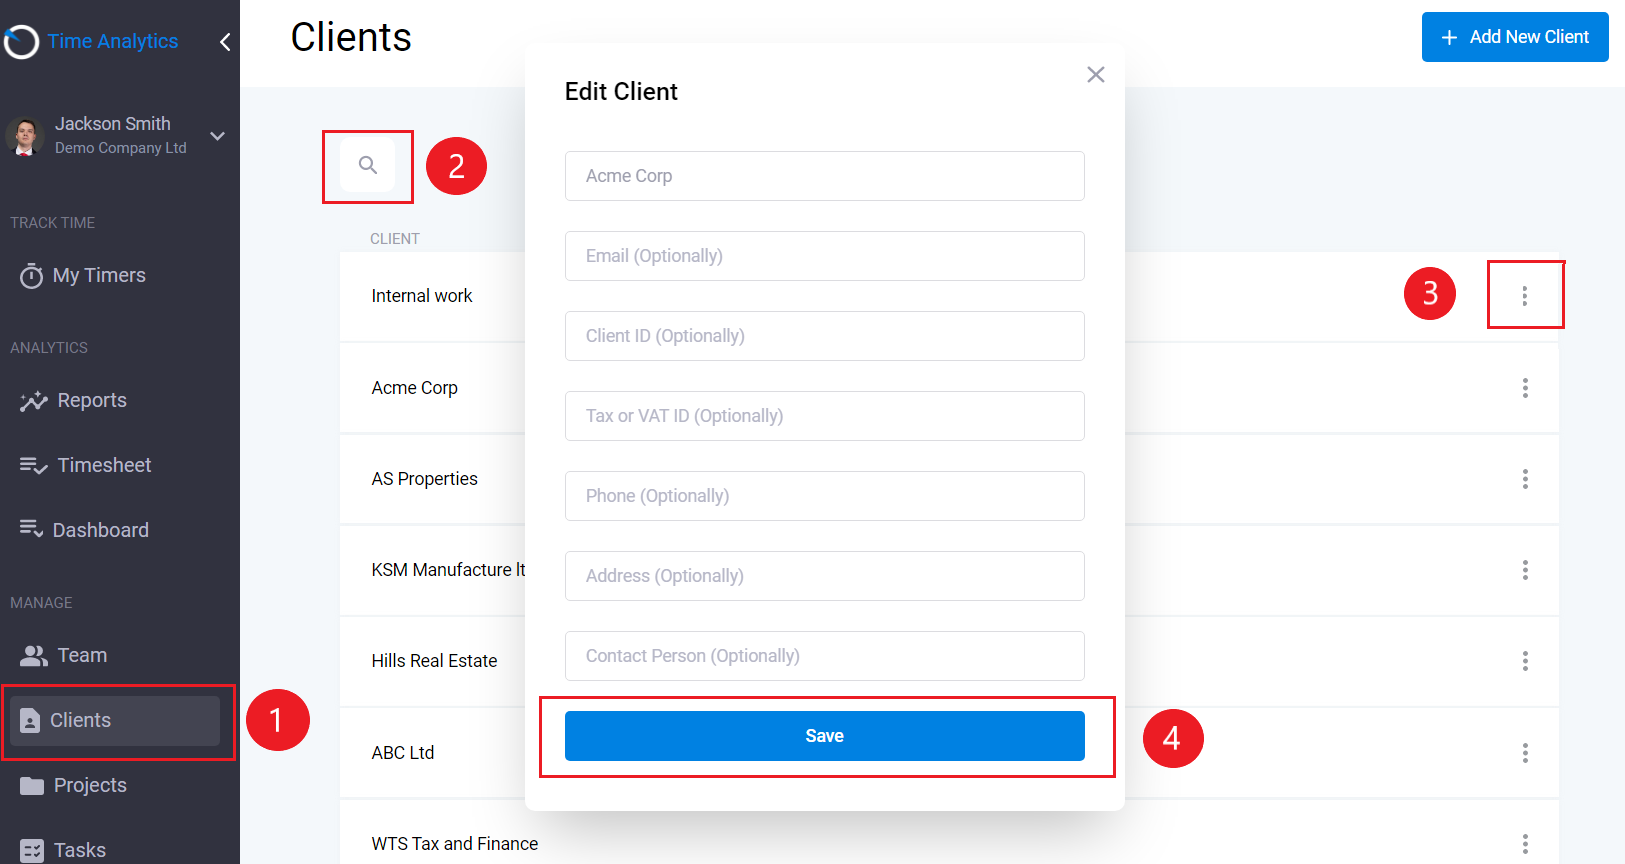Click the plus icon on Add New Client
Screen dimensions: 1625x864
pos(1449,37)
